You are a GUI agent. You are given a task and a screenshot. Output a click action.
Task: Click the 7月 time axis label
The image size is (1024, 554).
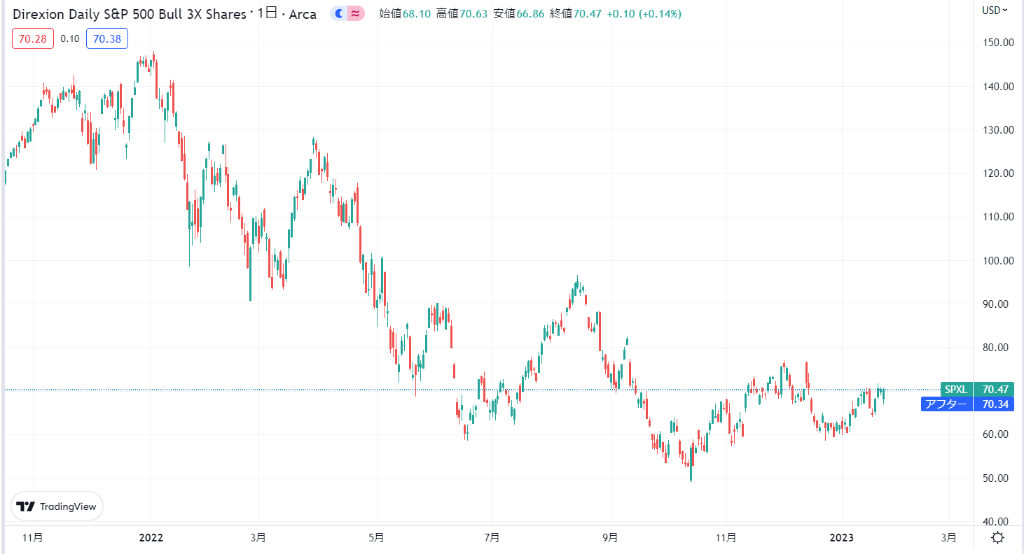492,538
